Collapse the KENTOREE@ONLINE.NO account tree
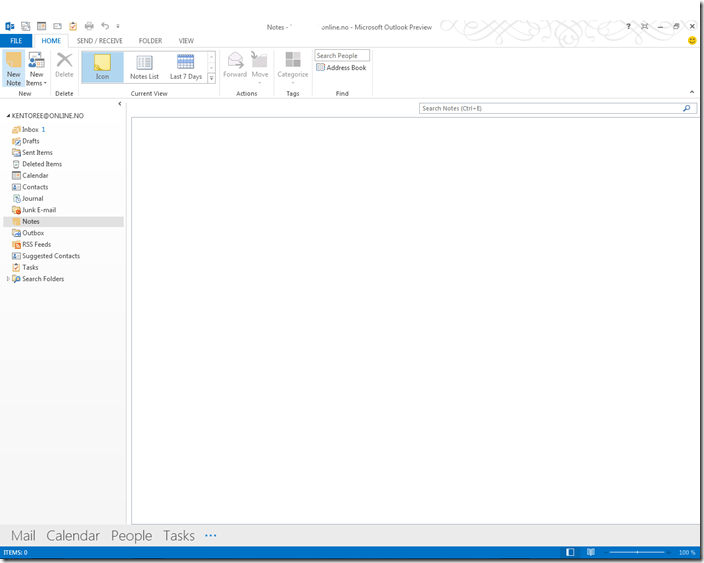704x563 pixels. coord(8,116)
